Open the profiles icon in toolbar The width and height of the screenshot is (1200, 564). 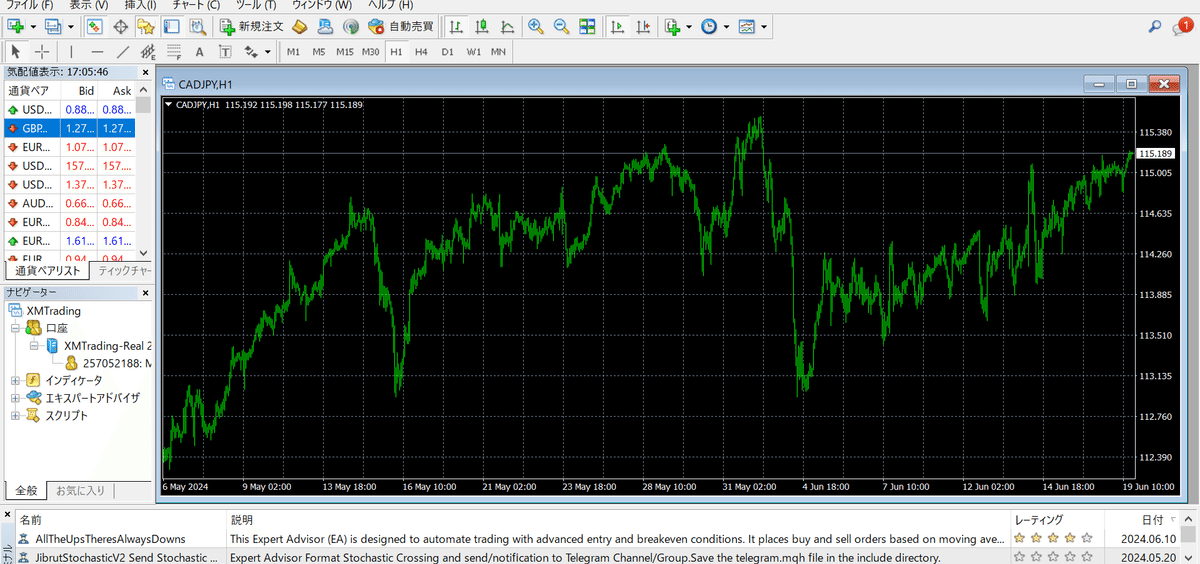pyautogui.click(x=52, y=26)
